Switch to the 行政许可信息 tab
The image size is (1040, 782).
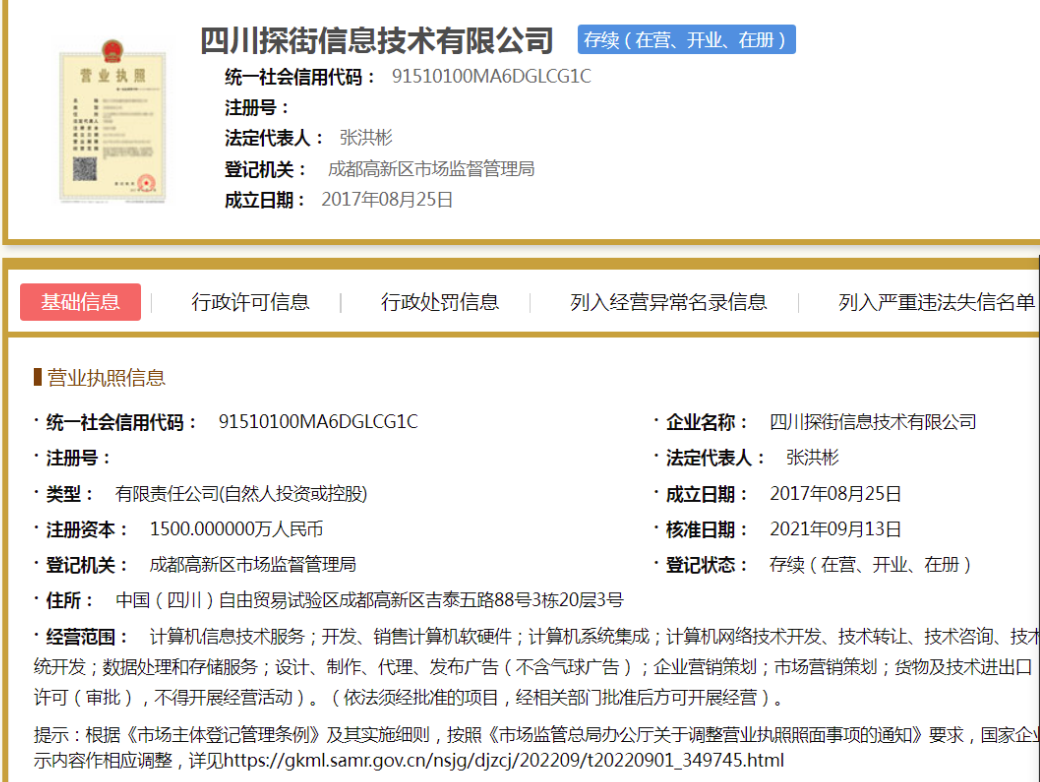[x=250, y=302]
